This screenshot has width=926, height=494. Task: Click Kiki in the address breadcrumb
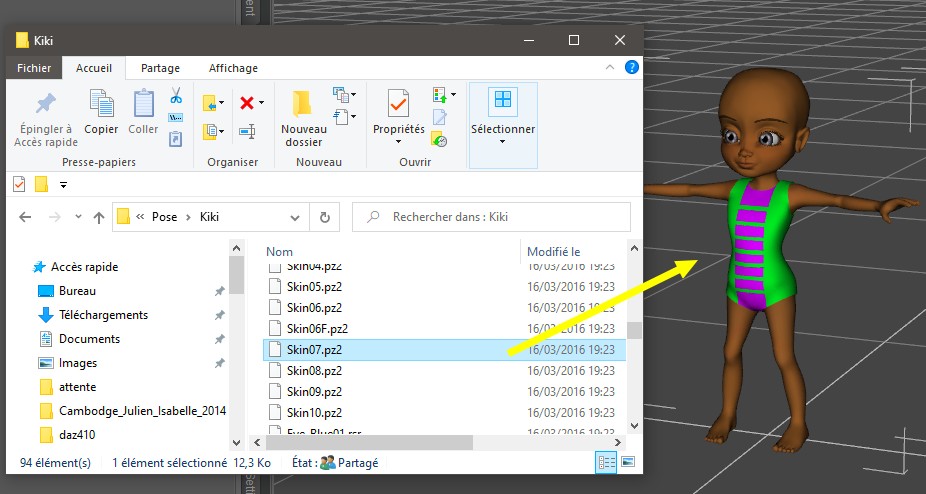(x=209, y=217)
